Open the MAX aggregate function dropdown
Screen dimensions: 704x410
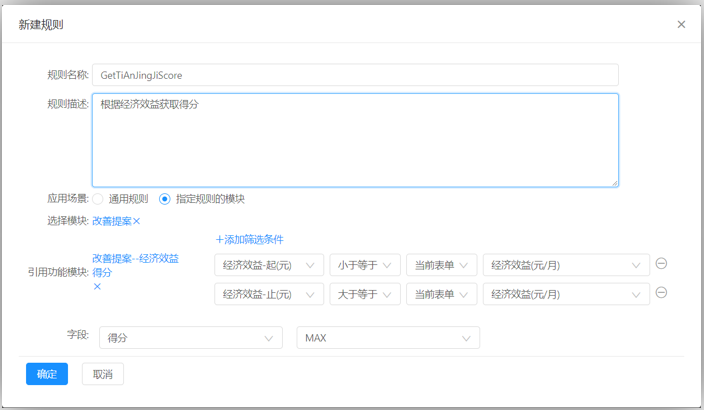pyautogui.click(x=388, y=338)
